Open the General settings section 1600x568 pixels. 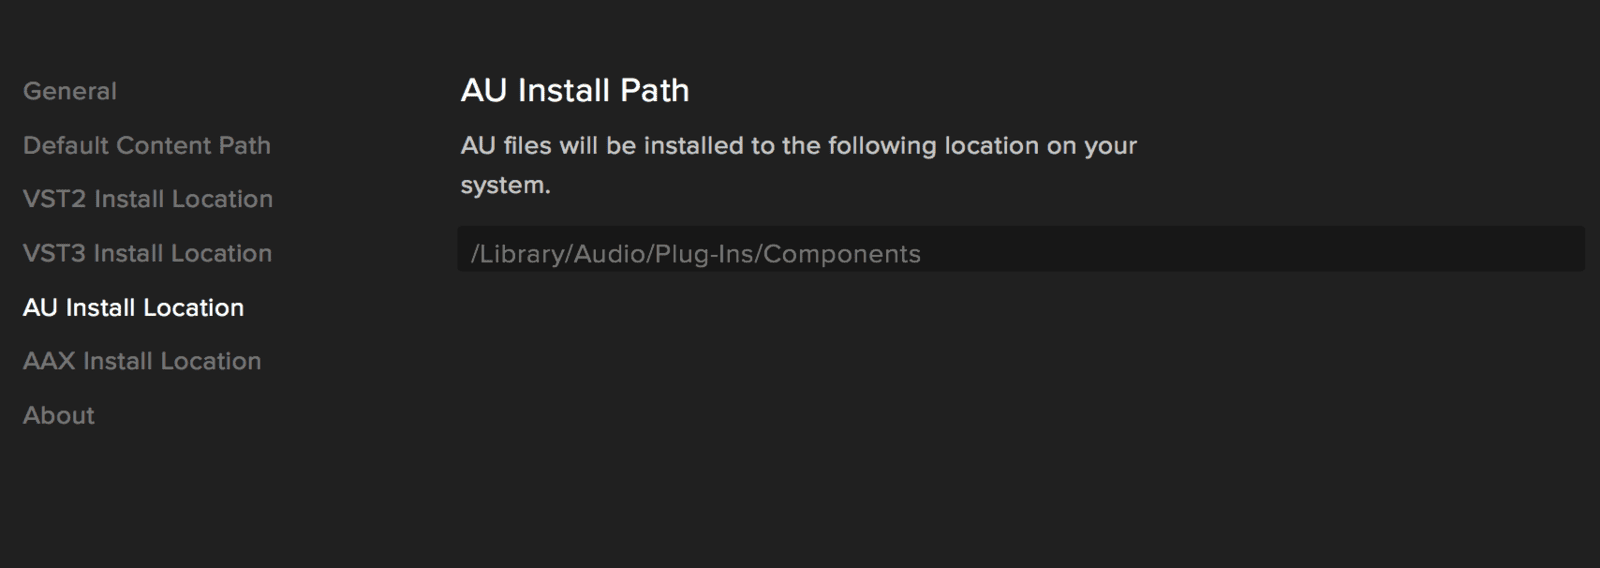pos(70,91)
